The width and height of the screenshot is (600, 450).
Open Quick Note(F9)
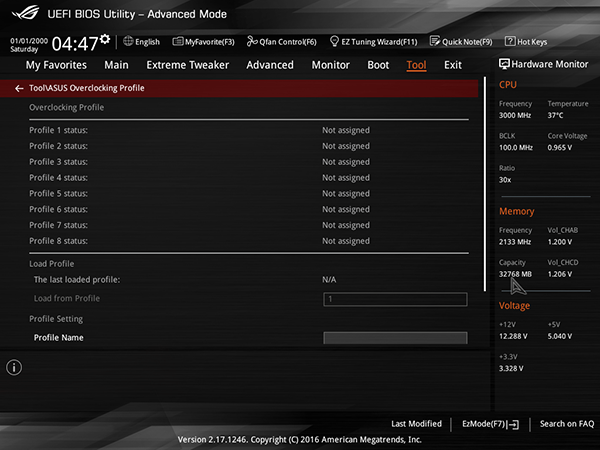[467, 42]
